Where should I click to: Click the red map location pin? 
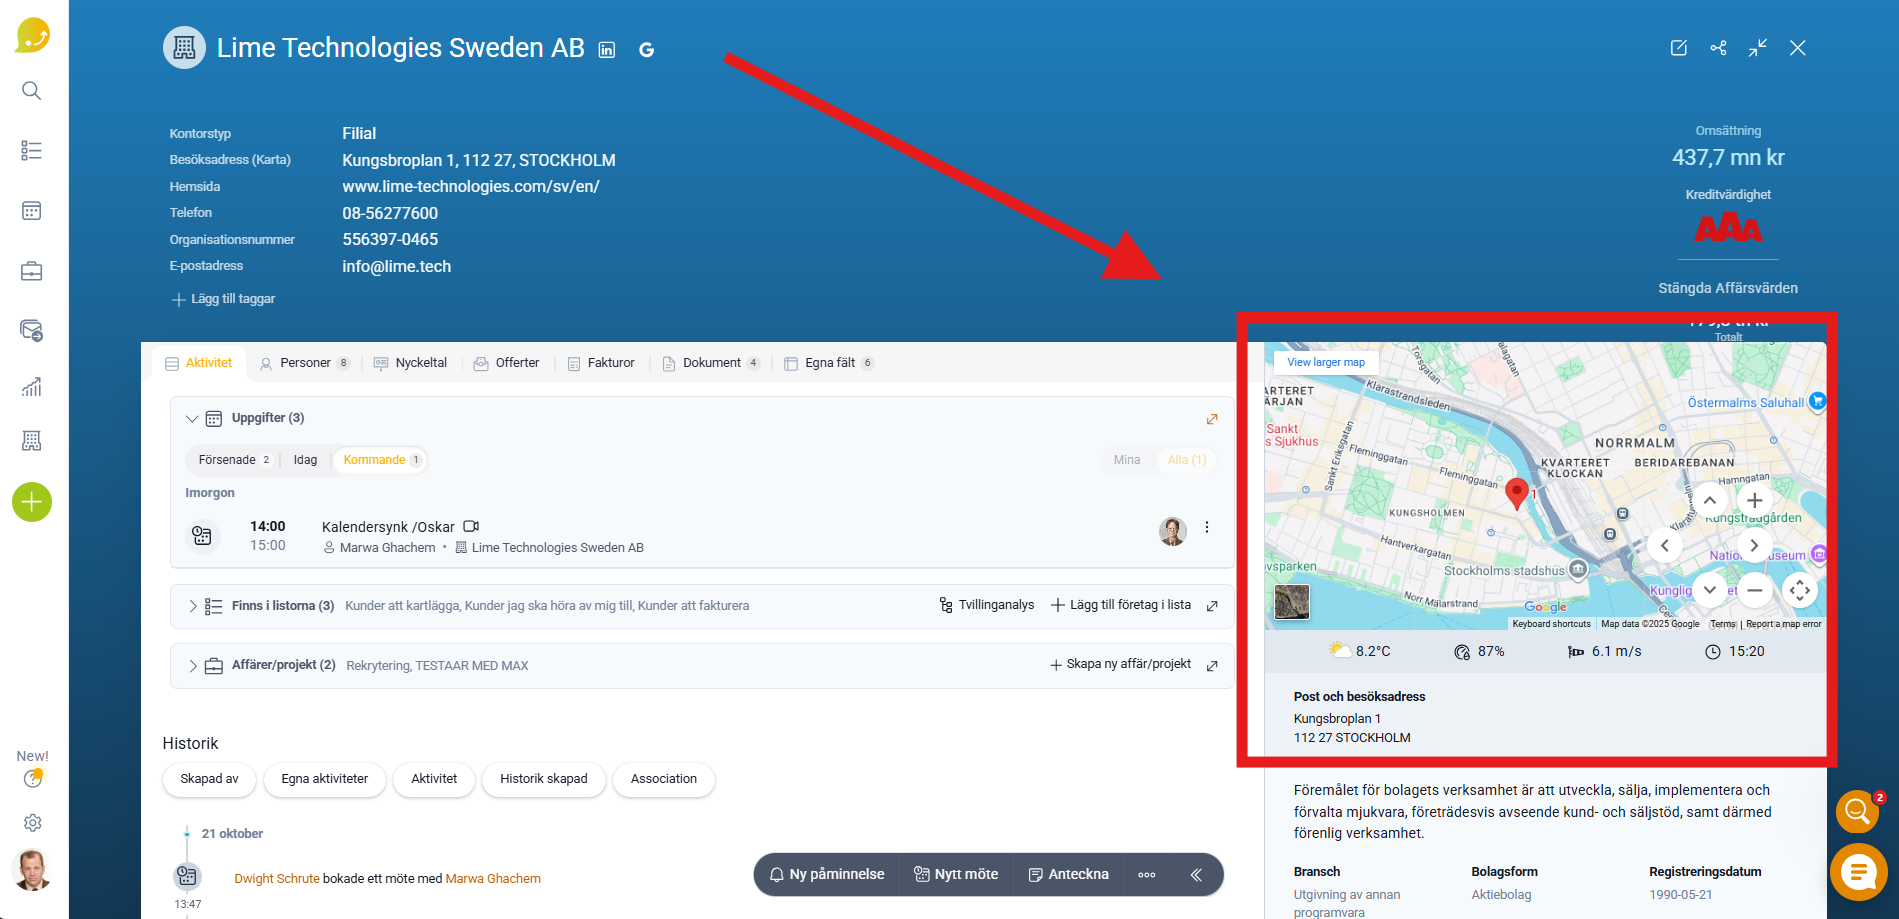click(1517, 493)
